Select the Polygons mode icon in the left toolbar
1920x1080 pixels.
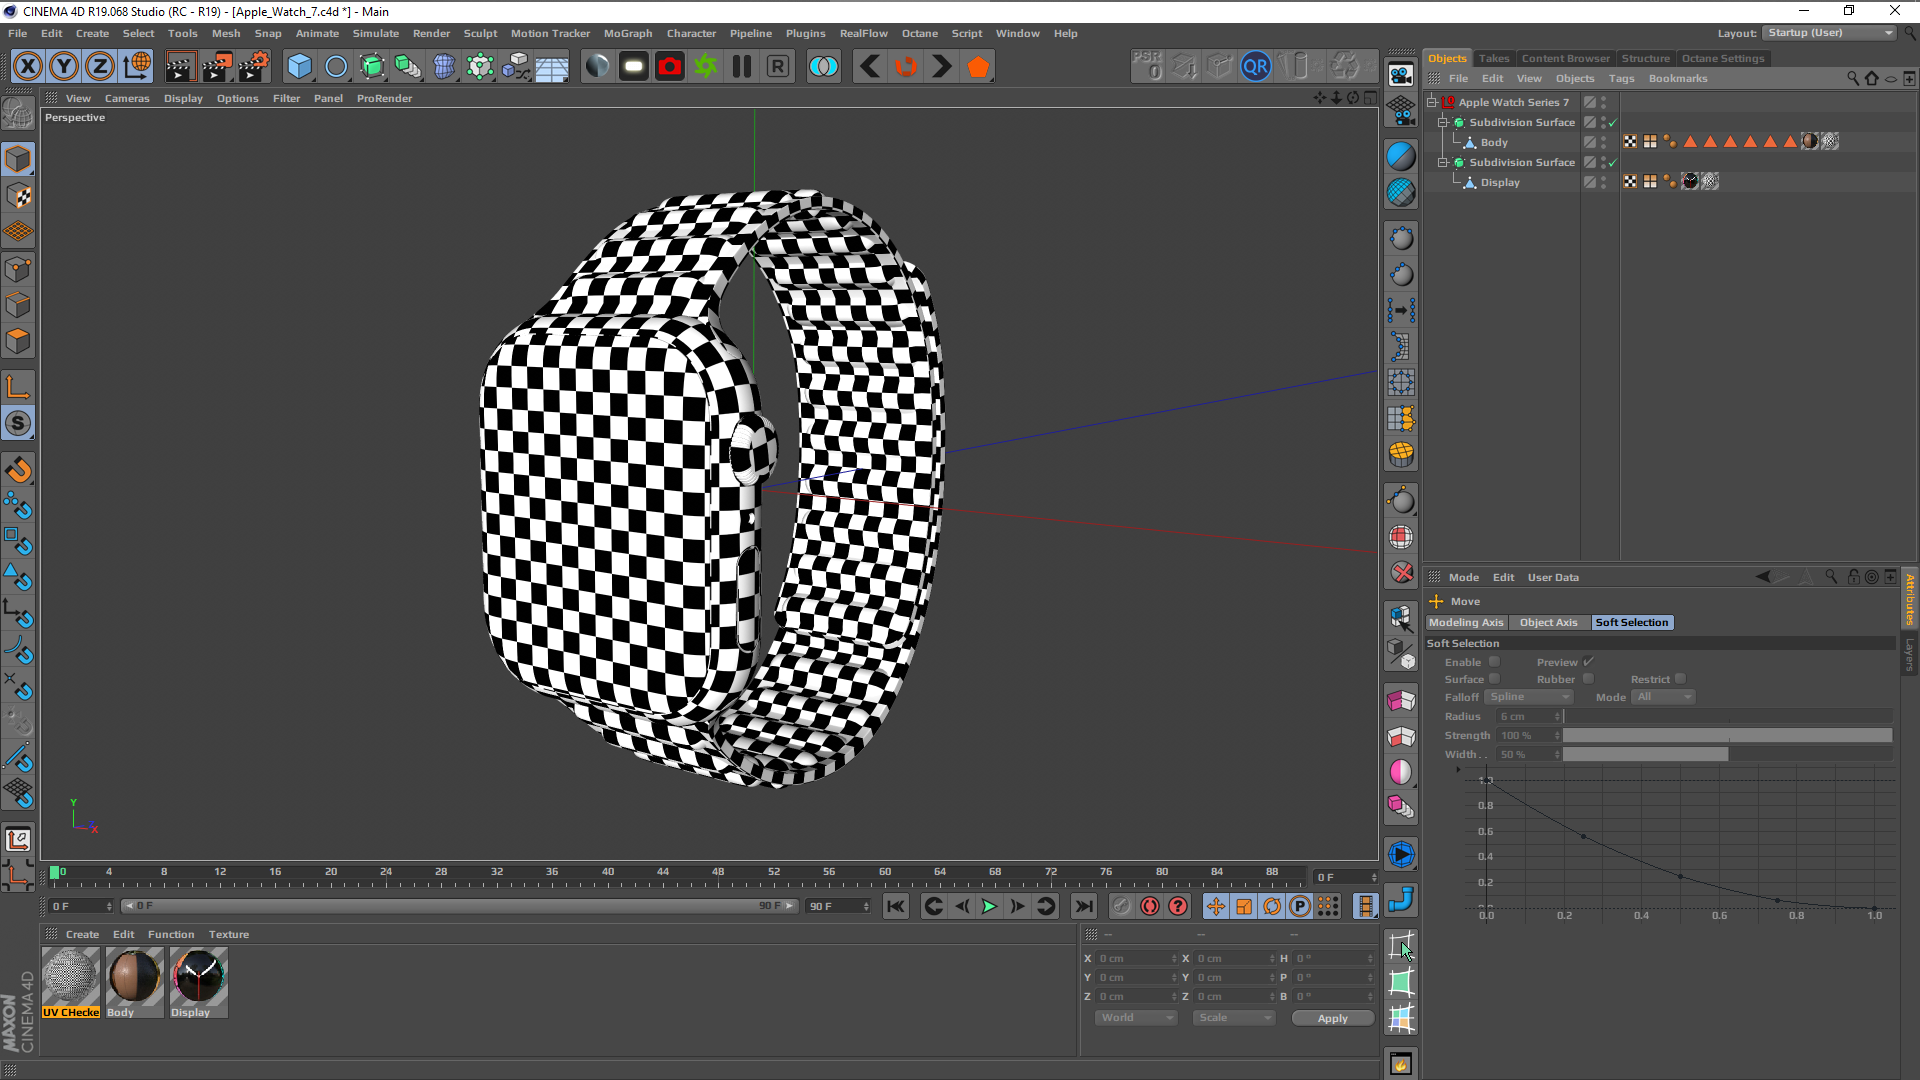tap(18, 342)
